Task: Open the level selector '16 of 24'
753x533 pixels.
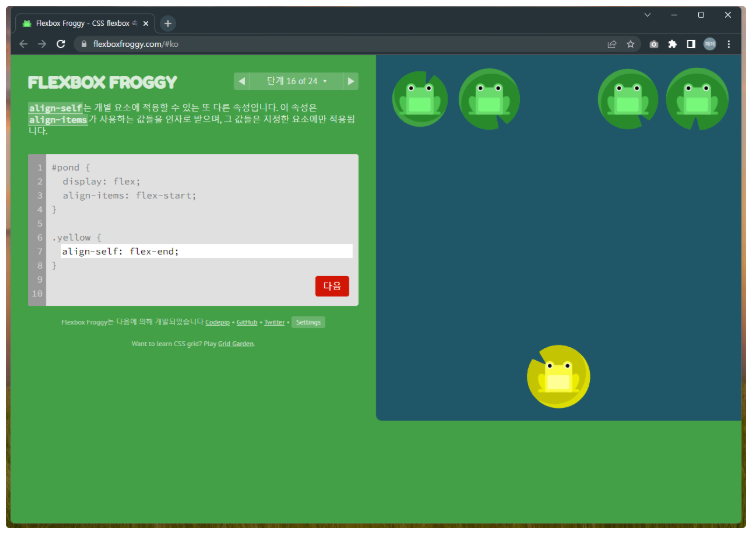Action: (x=296, y=81)
